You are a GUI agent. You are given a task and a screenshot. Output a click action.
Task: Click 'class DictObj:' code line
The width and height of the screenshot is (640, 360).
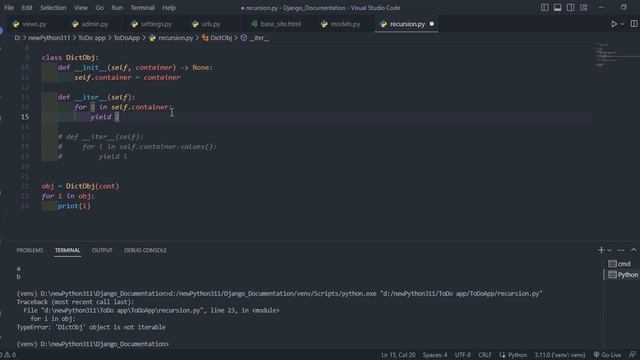coord(70,58)
